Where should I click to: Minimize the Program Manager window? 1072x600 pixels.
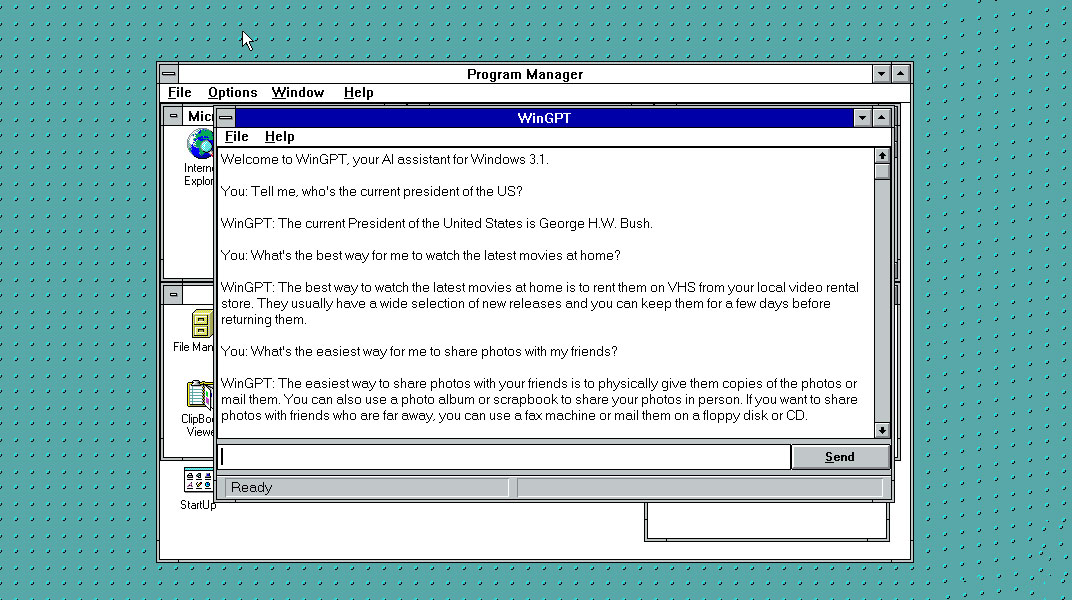pyautogui.click(x=881, y=74)
